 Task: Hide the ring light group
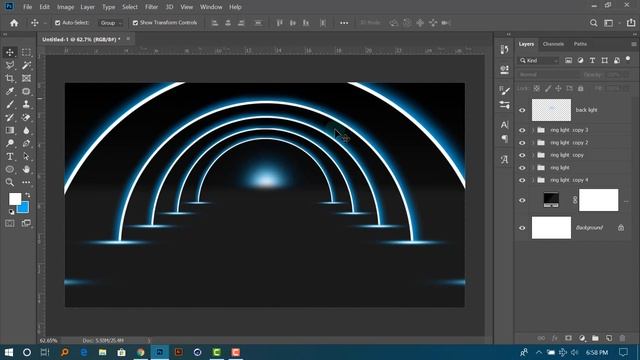click(x=522, y=168)
